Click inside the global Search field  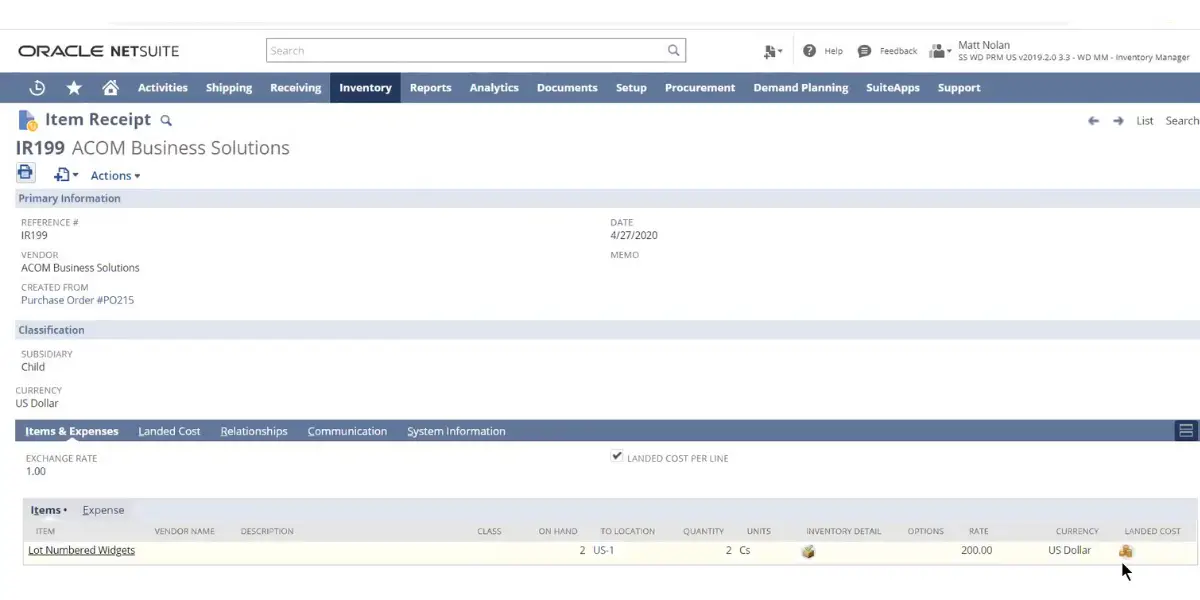465,51
